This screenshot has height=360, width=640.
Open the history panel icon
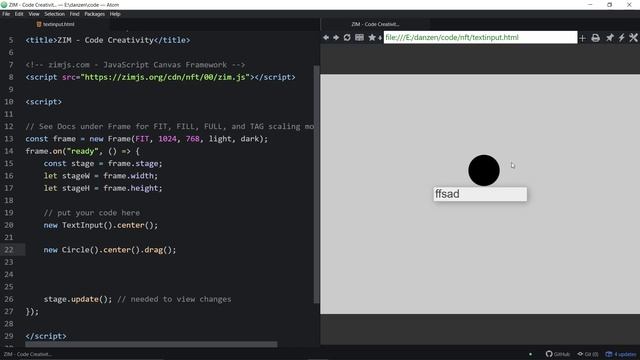359,38
